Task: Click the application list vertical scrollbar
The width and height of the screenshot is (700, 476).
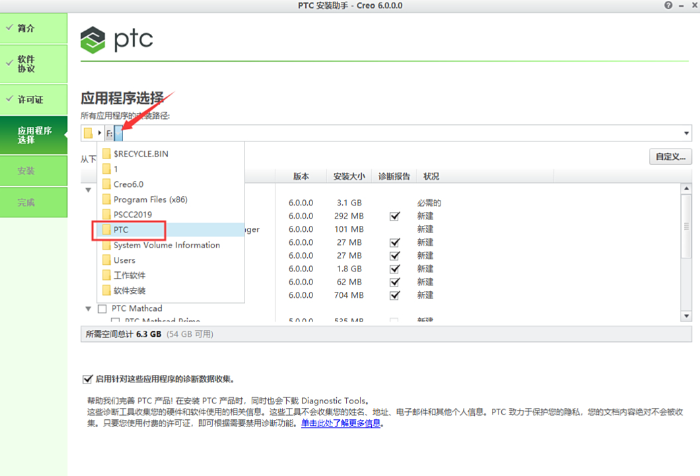Action: pyautogui.click(x=687, y=250)
